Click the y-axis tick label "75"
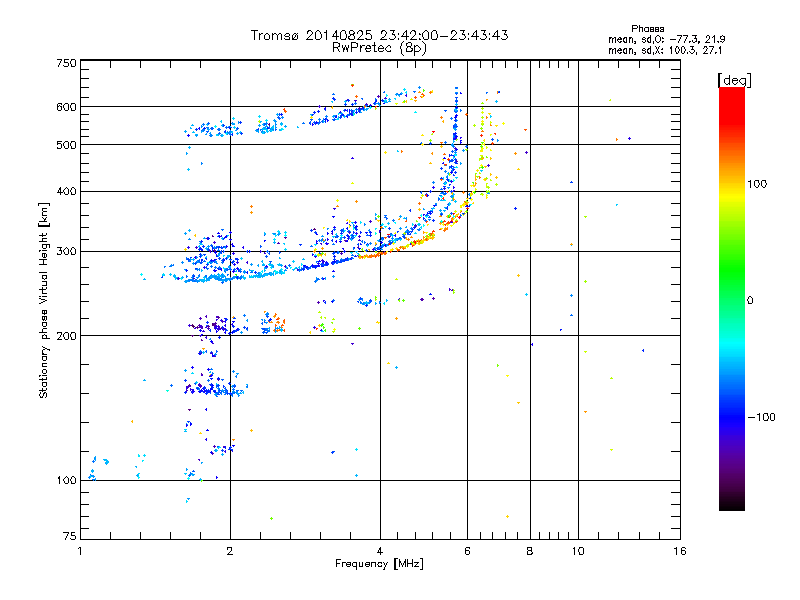Image resolution: width=800 pixels, height=600 pixels. click(70, 536)
